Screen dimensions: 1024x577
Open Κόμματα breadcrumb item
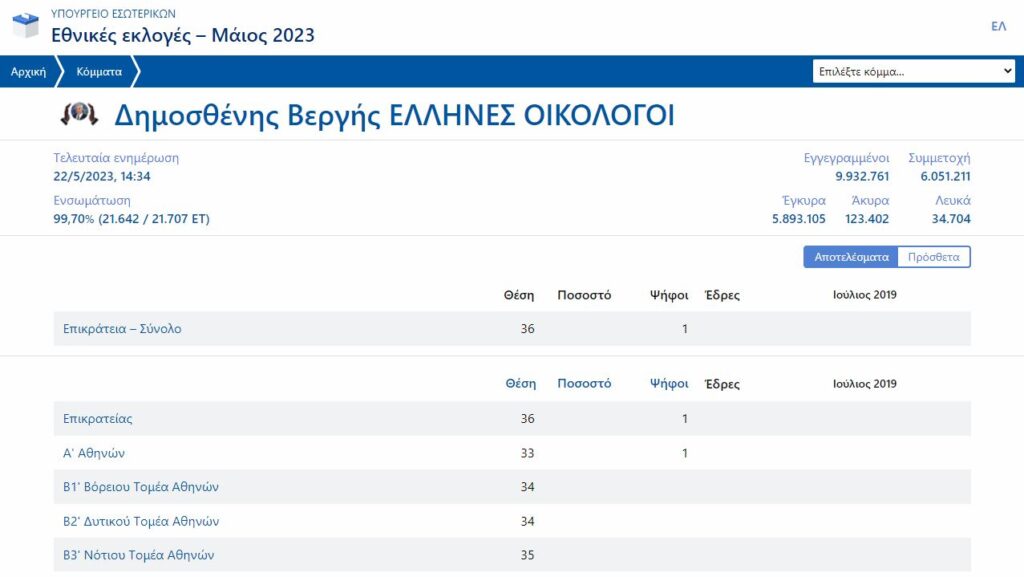click(x=99, y=72)
